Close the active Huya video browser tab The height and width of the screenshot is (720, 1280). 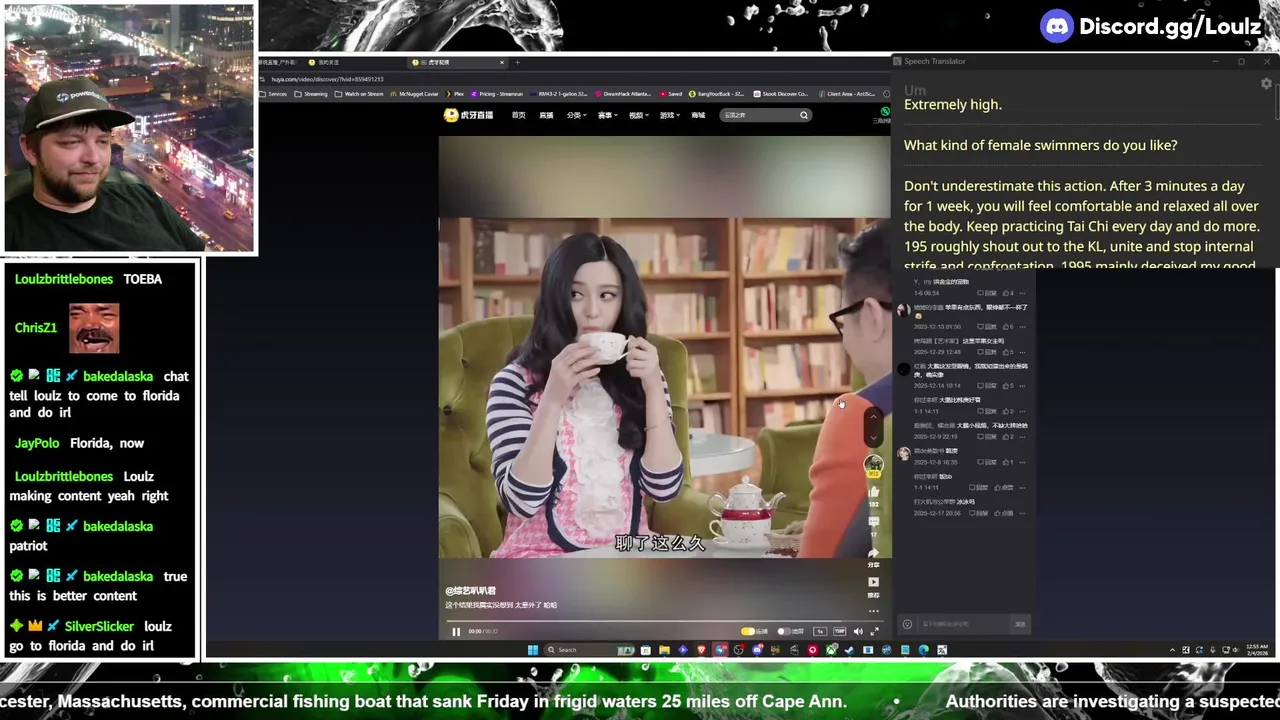[x=502, y=62]
